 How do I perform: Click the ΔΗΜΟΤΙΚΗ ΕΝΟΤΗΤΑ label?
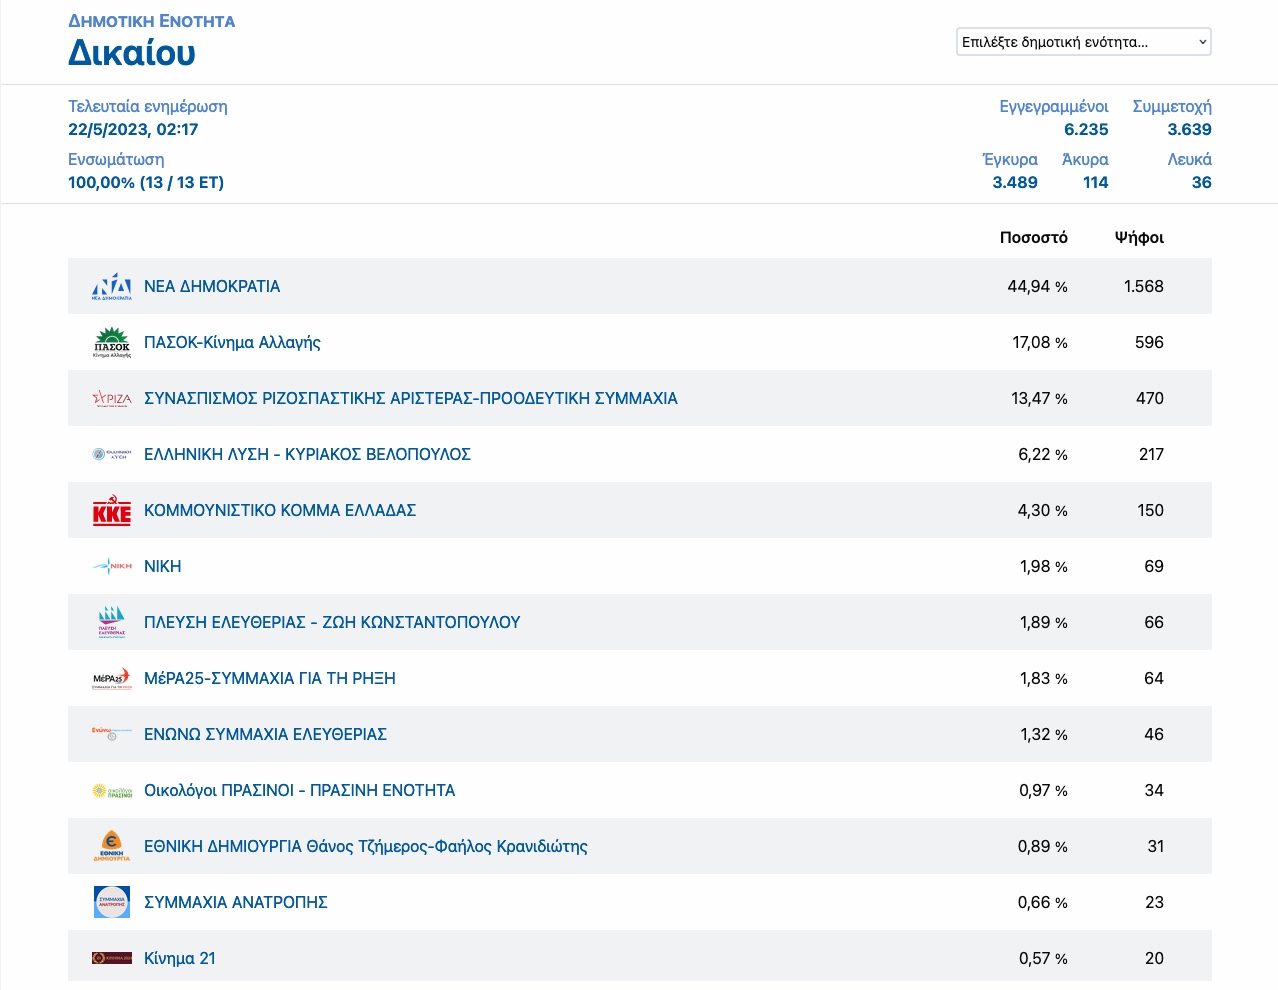tap(152, 21)
